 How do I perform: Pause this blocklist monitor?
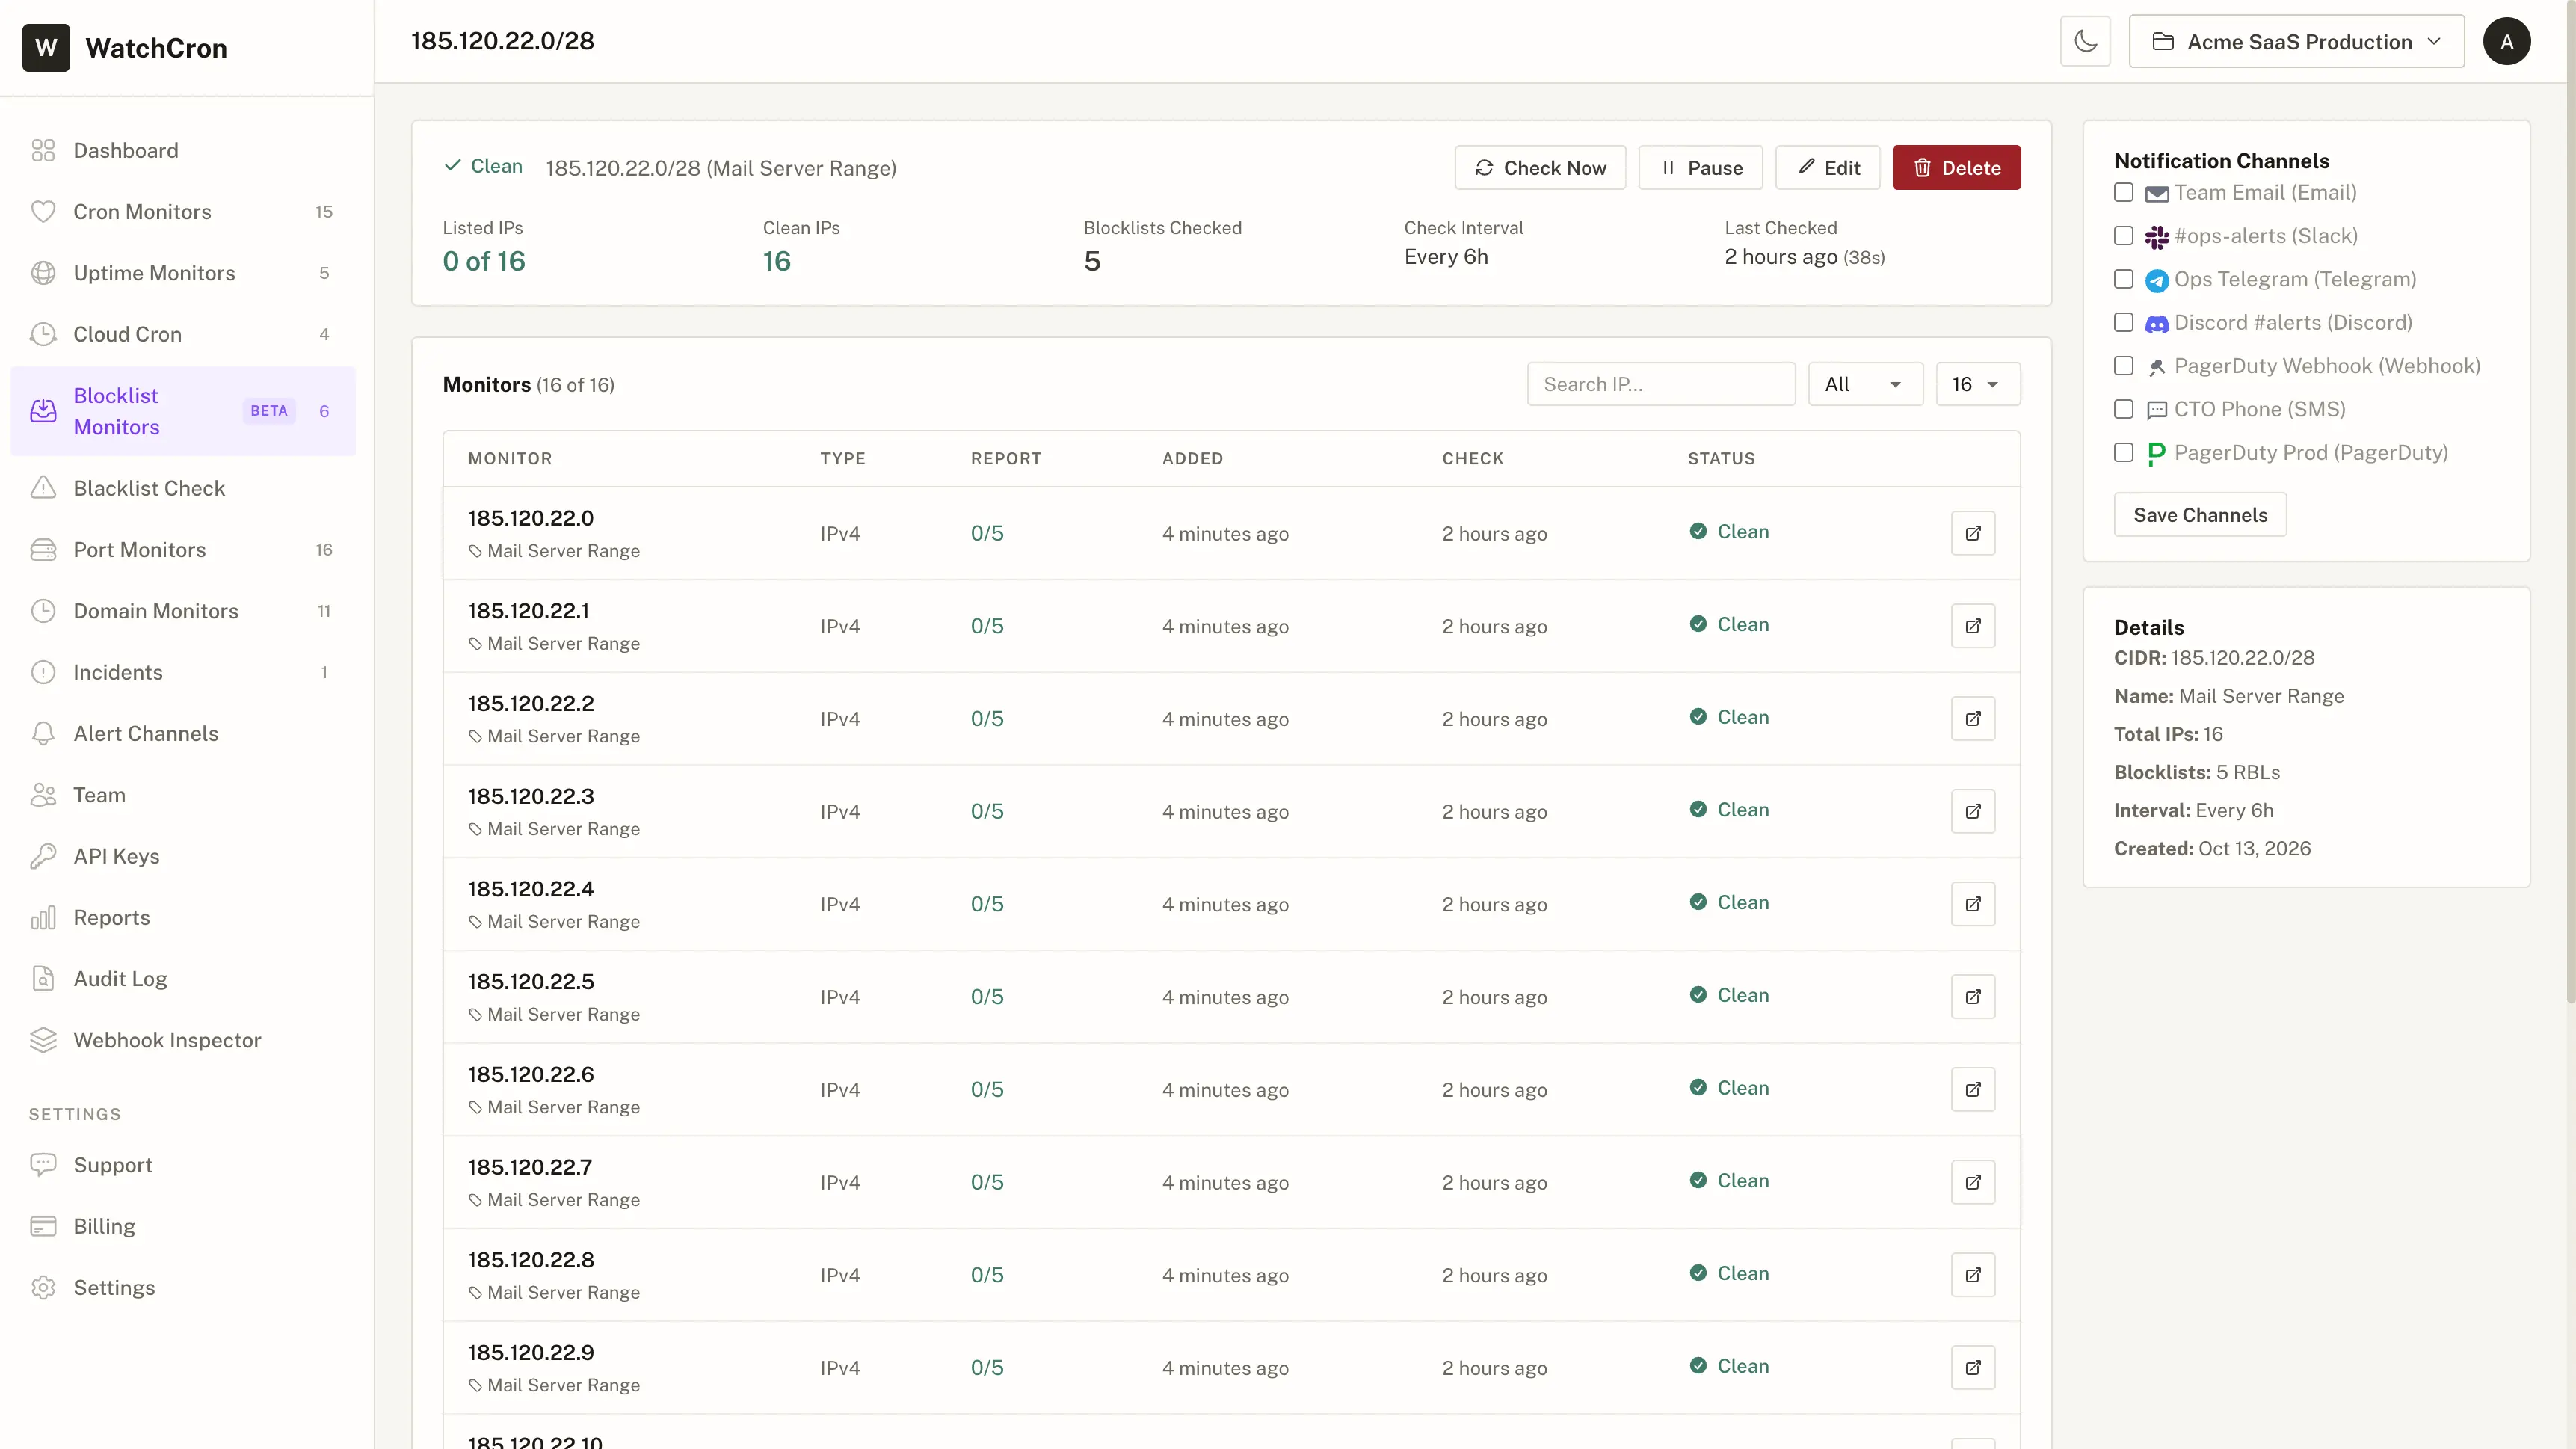pyautogui.click(x=1700, y=168)
